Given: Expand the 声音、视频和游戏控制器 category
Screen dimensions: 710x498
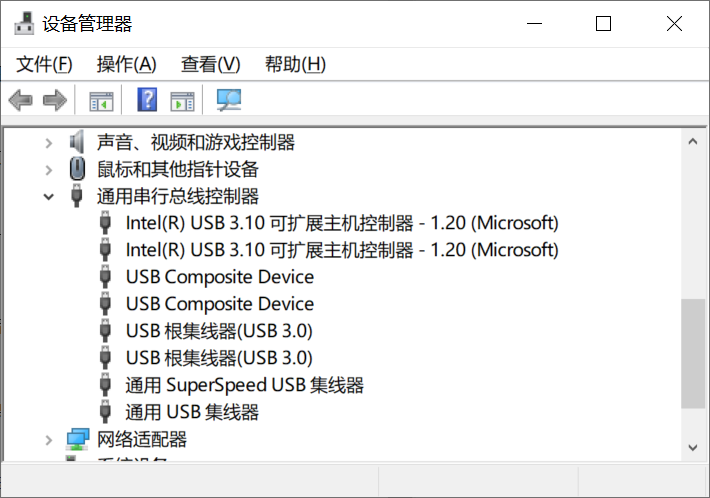Looking at the screenshot, I should click(x=48, y=143).
